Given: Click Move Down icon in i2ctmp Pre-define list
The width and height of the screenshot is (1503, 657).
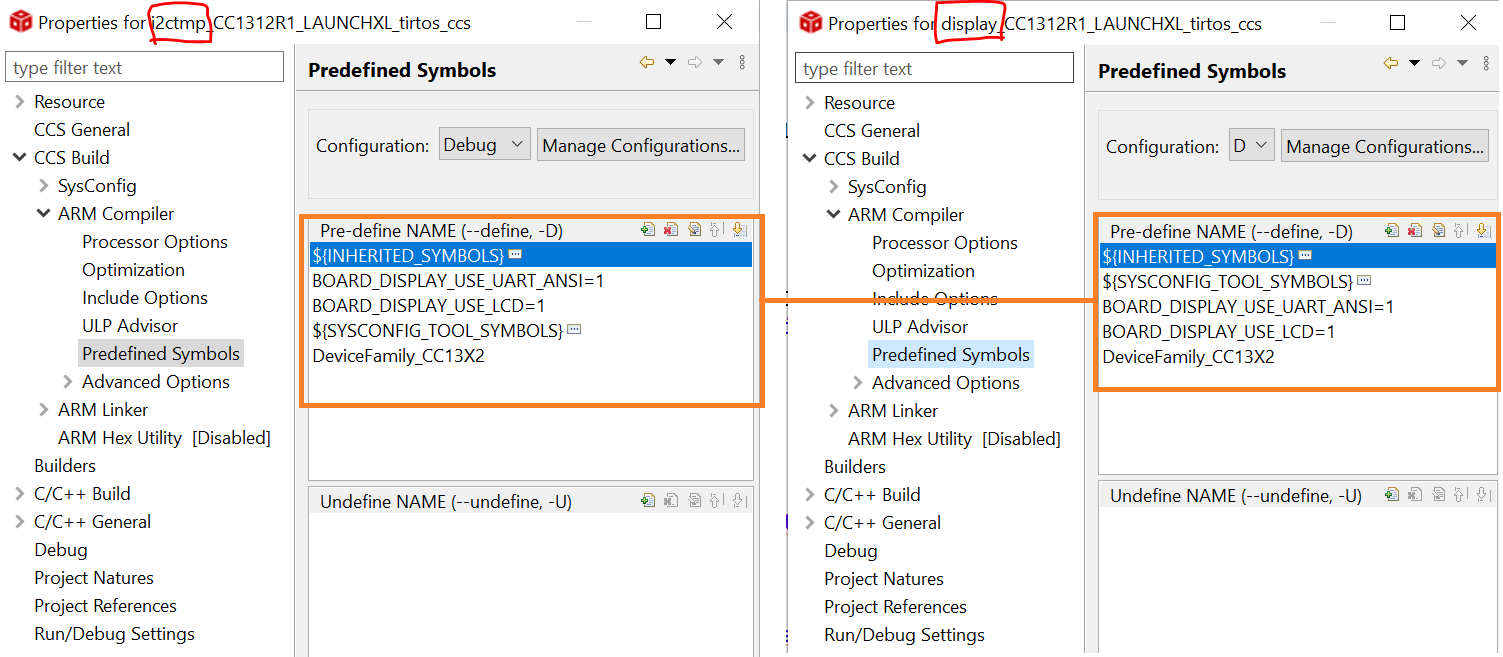Looking at the screenshot, I should click(x=739, y=230).
